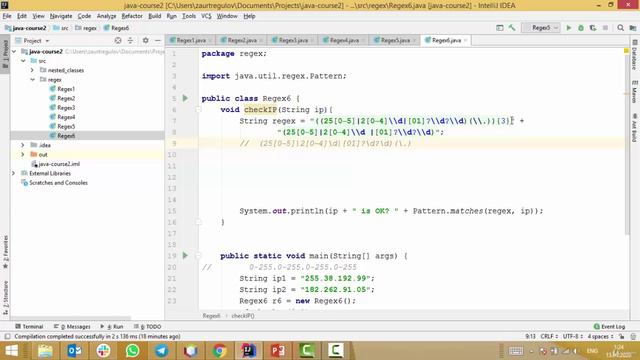Toggle the Database tool window side tab
This screenshot has width=640, height=360.
(635, 55)
